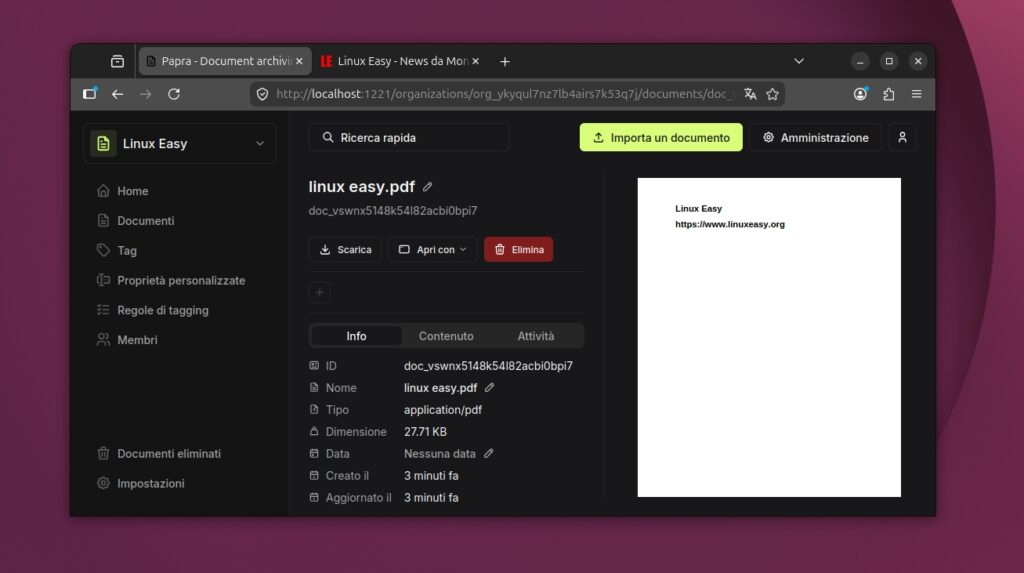
Task: Edit document title with pencil icon
Action: [x=428, y=187]
